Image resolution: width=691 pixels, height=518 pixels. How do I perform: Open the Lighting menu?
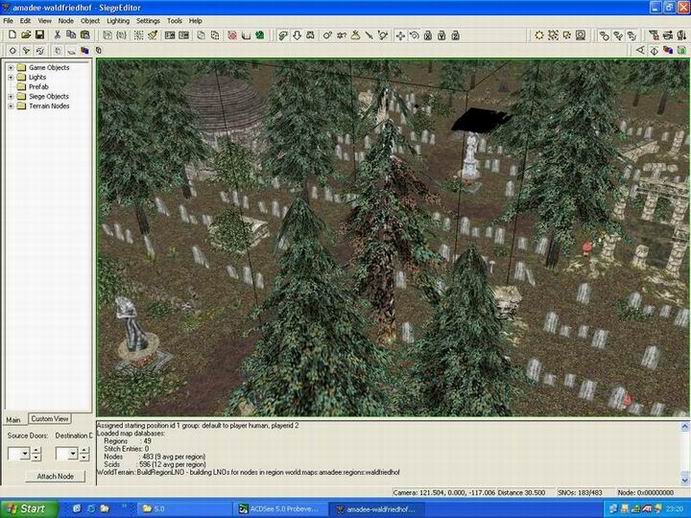(118, 20)
